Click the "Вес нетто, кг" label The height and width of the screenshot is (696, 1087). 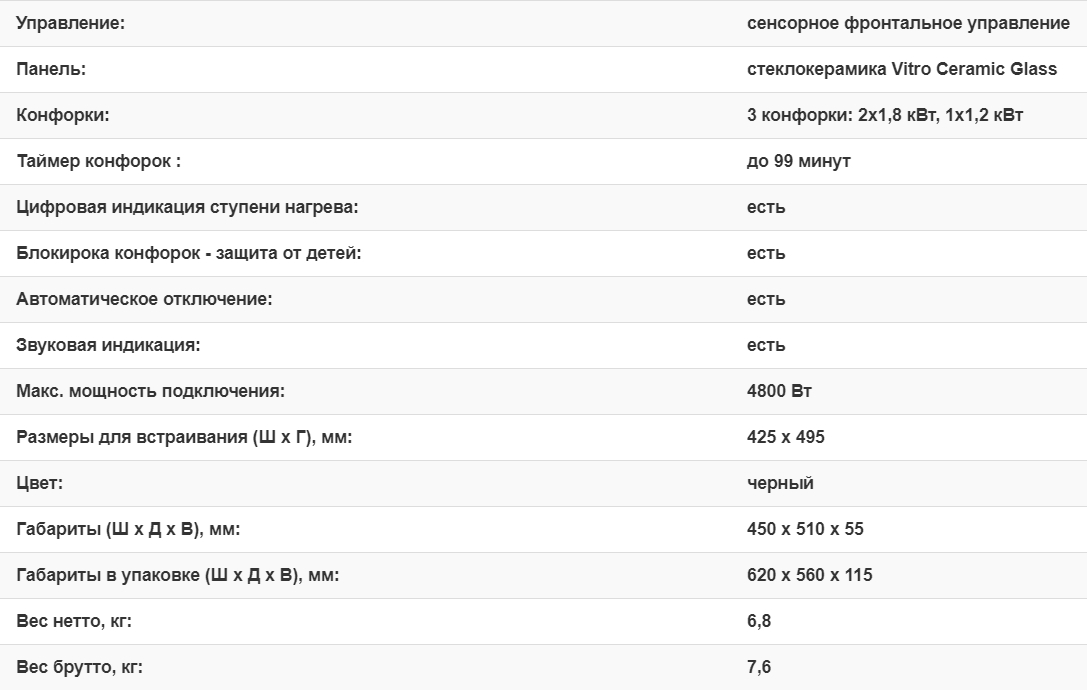[74, 621]
